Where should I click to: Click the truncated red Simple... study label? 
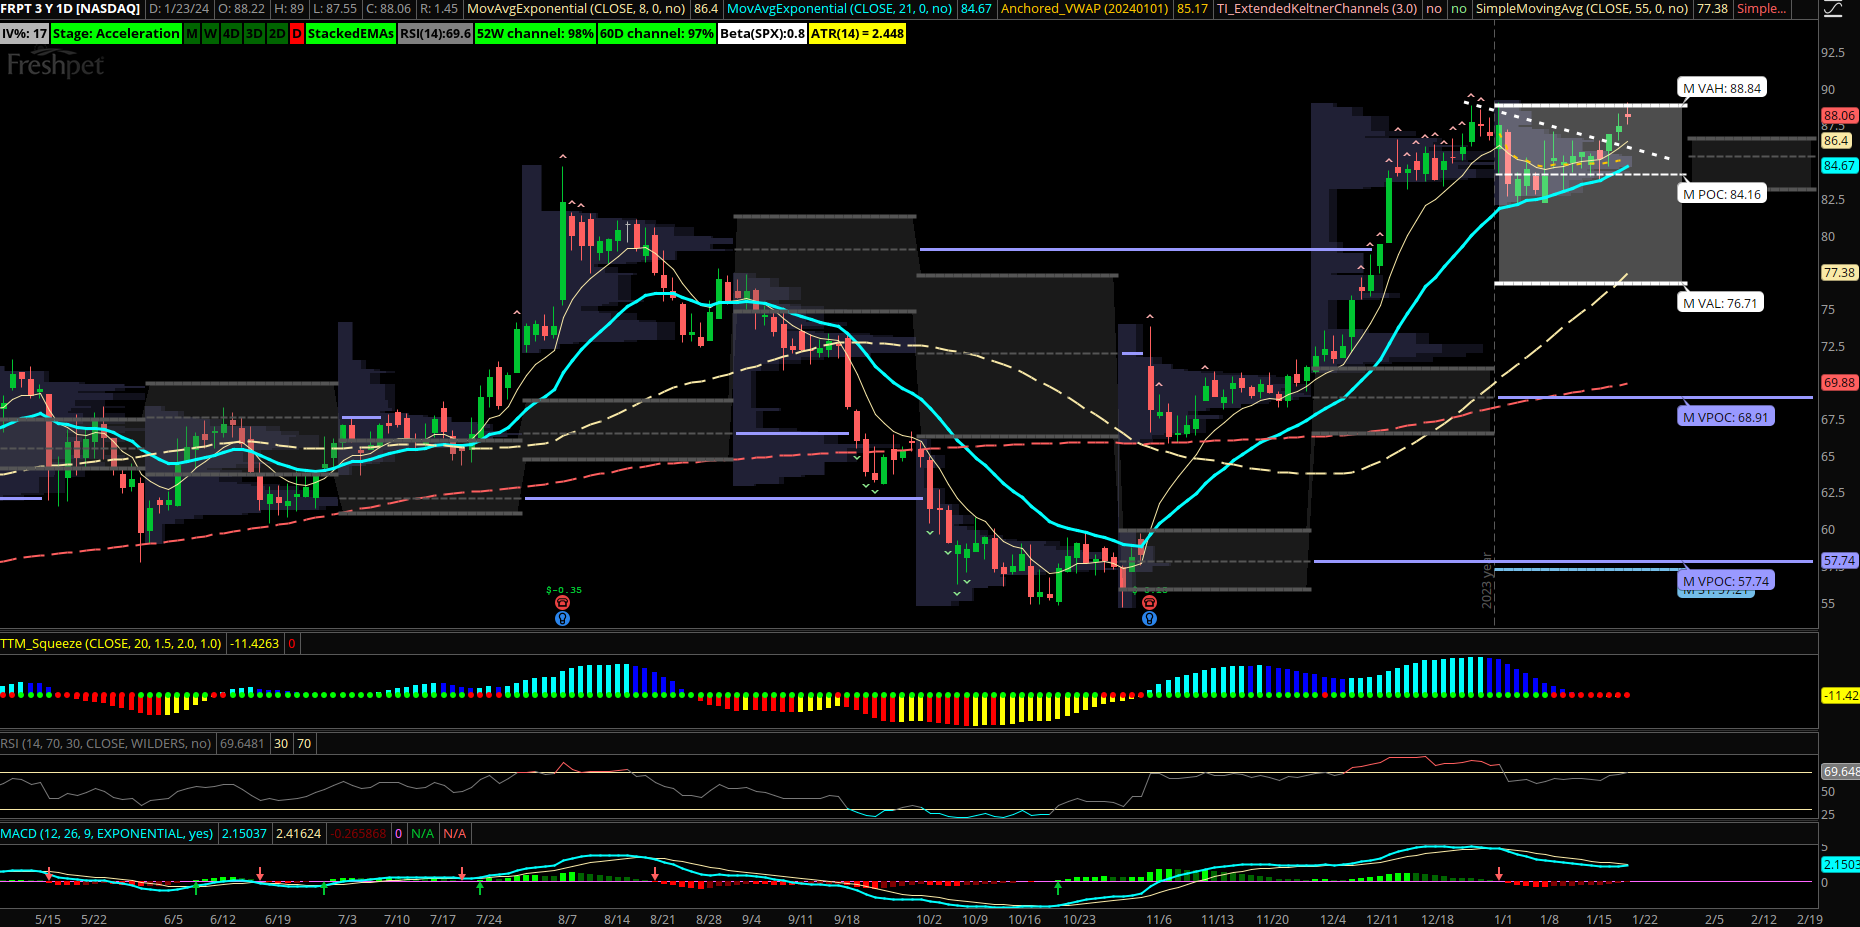pos(1762,9)
